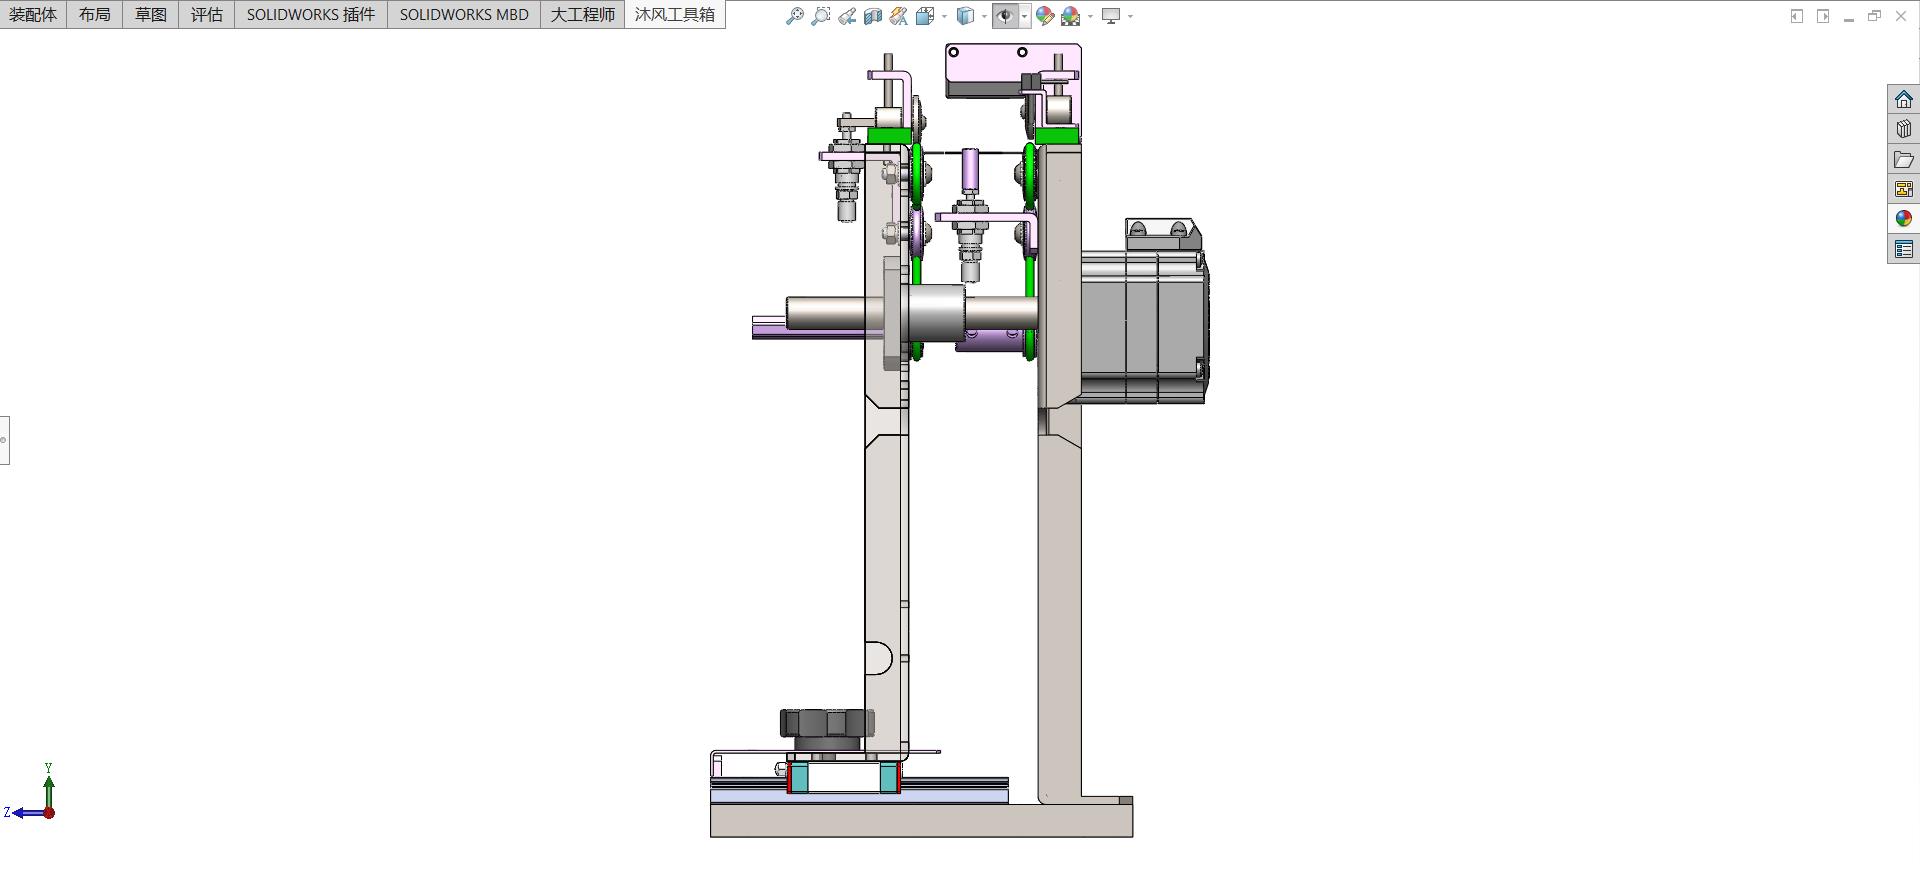Click the collapse-left panel arrow icon
The image size is (1920, 881).
click(x=1797, y=16)
